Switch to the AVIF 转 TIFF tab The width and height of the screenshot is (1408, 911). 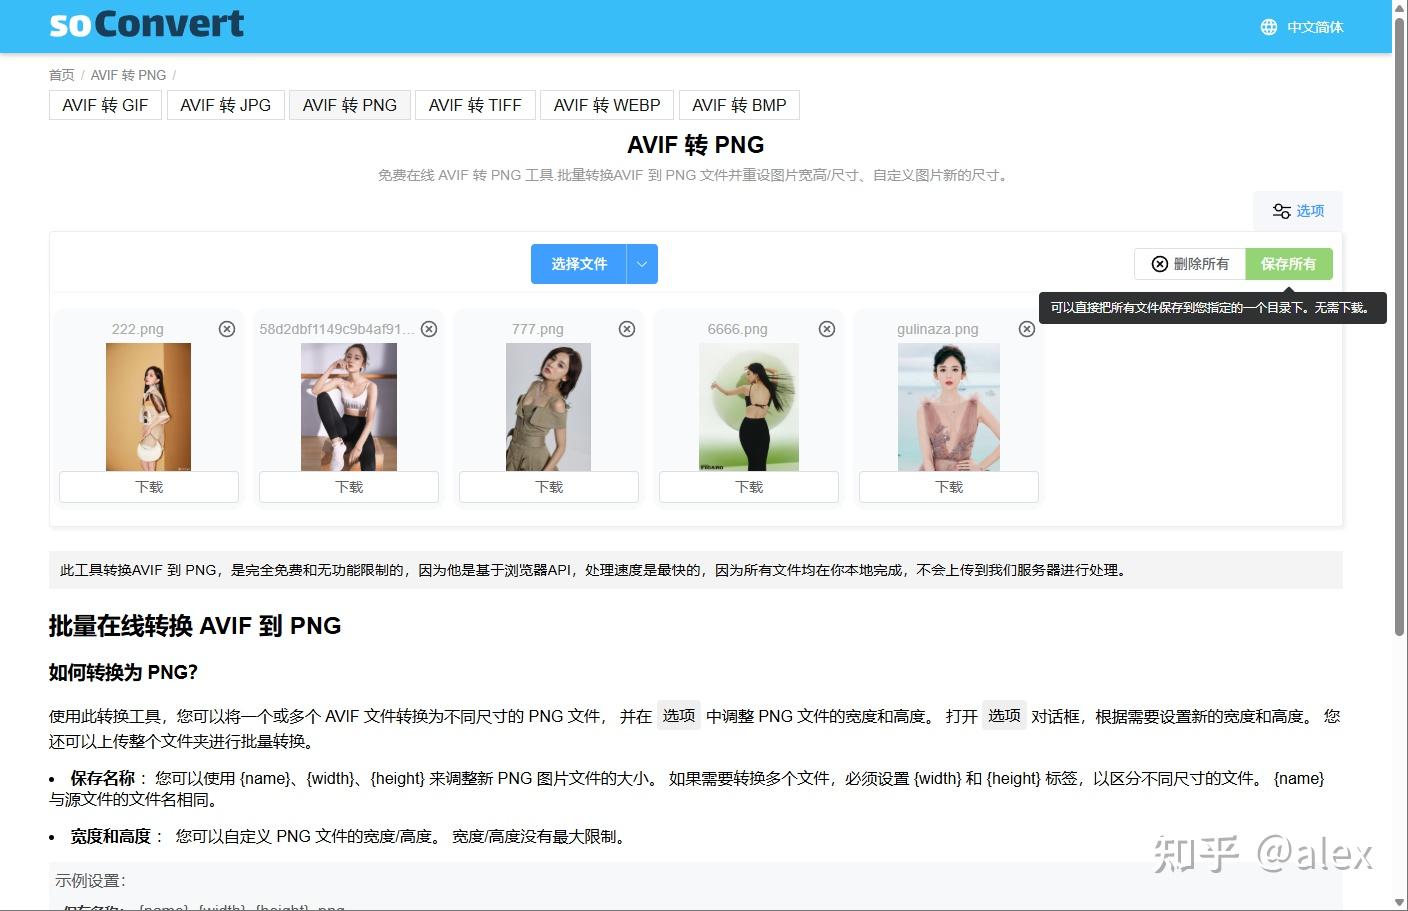click(x=475, y=104)
